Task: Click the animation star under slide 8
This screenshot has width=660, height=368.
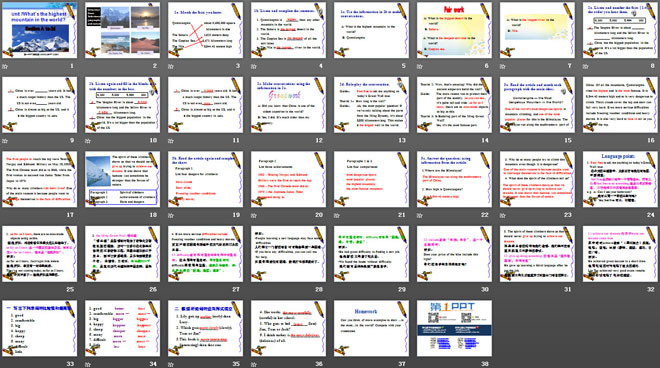Action: coord(586,66)
